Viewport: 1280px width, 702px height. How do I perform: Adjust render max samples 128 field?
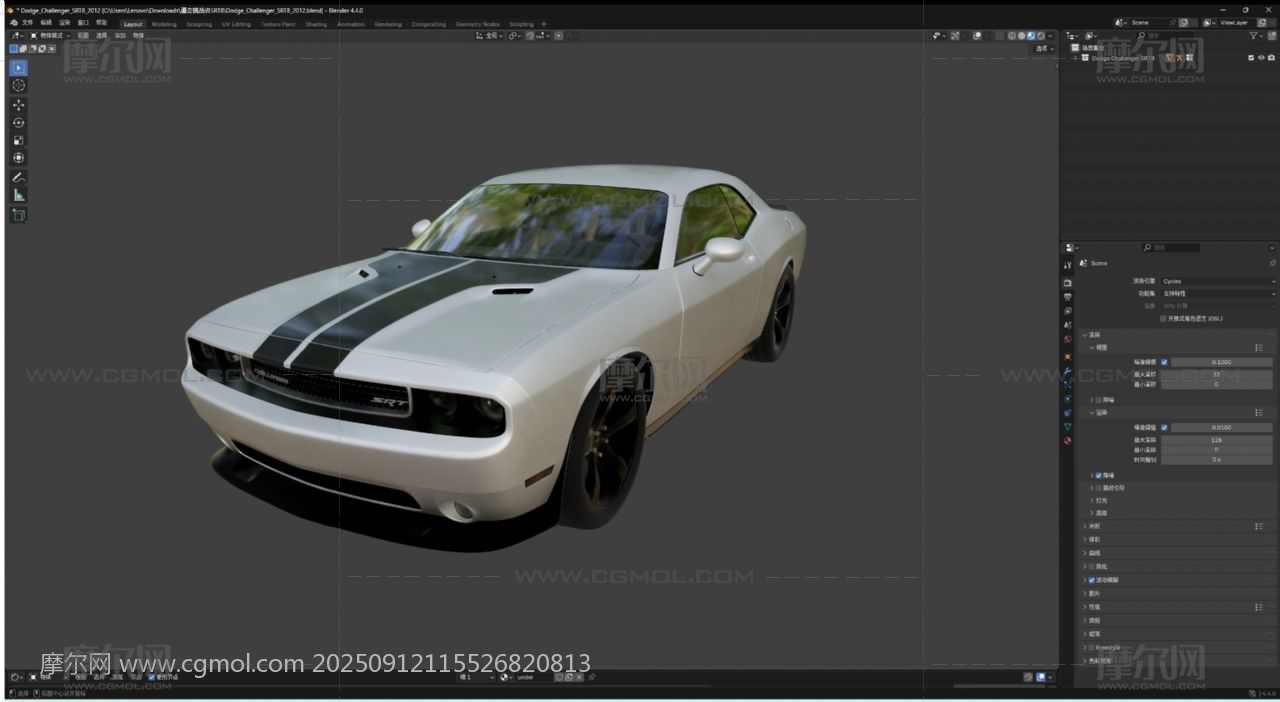1216,439
